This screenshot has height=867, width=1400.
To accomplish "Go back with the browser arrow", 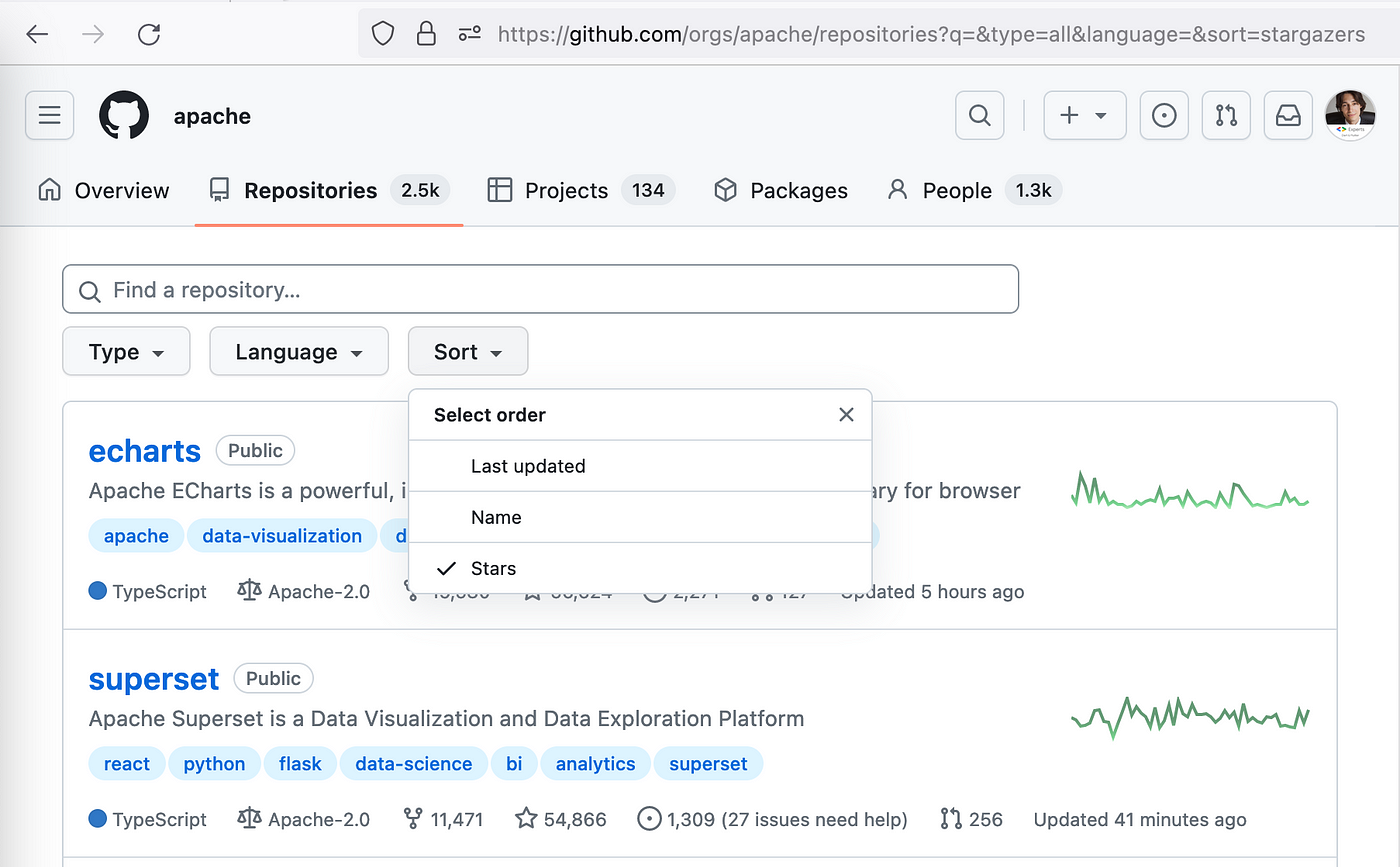I will (37, 35).
